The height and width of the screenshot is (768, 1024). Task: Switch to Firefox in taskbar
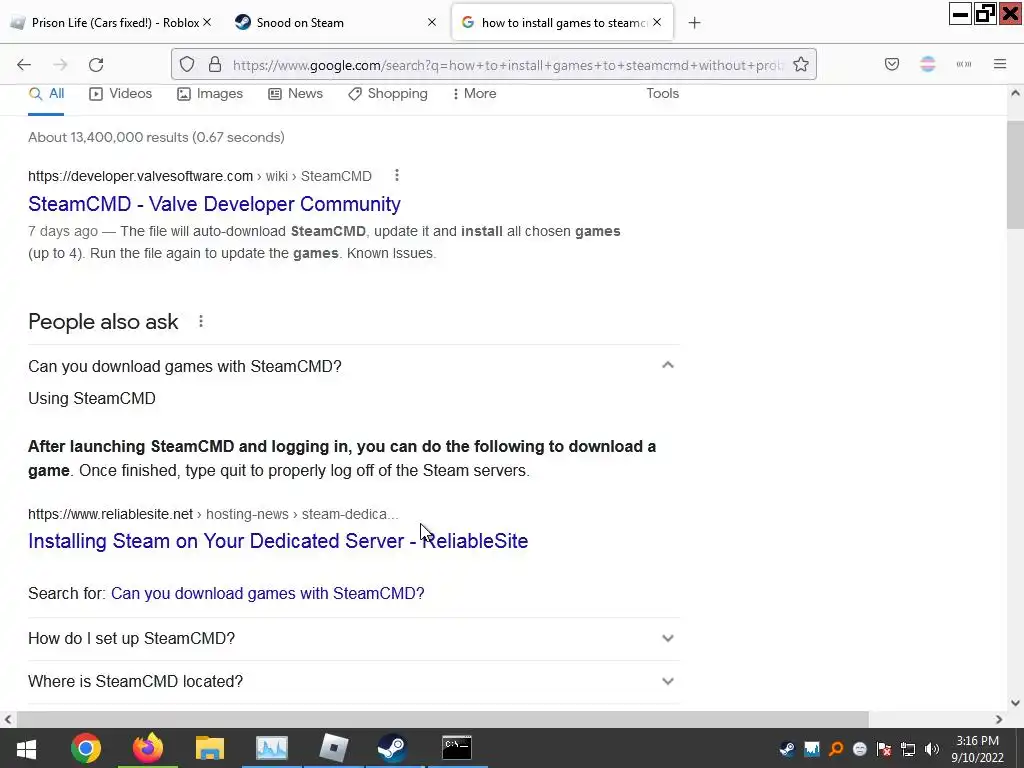point(148,748)
